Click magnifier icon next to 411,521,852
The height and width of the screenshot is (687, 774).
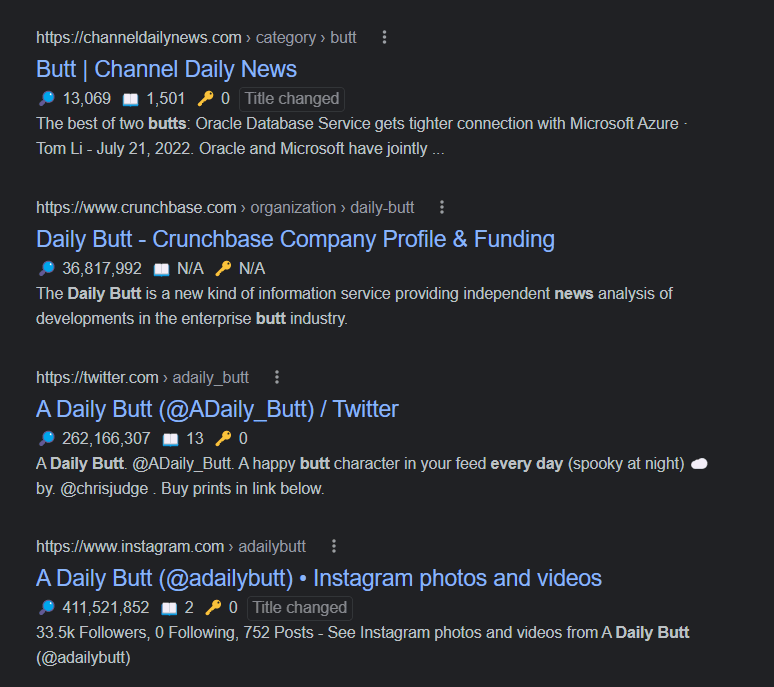[47, 608]
